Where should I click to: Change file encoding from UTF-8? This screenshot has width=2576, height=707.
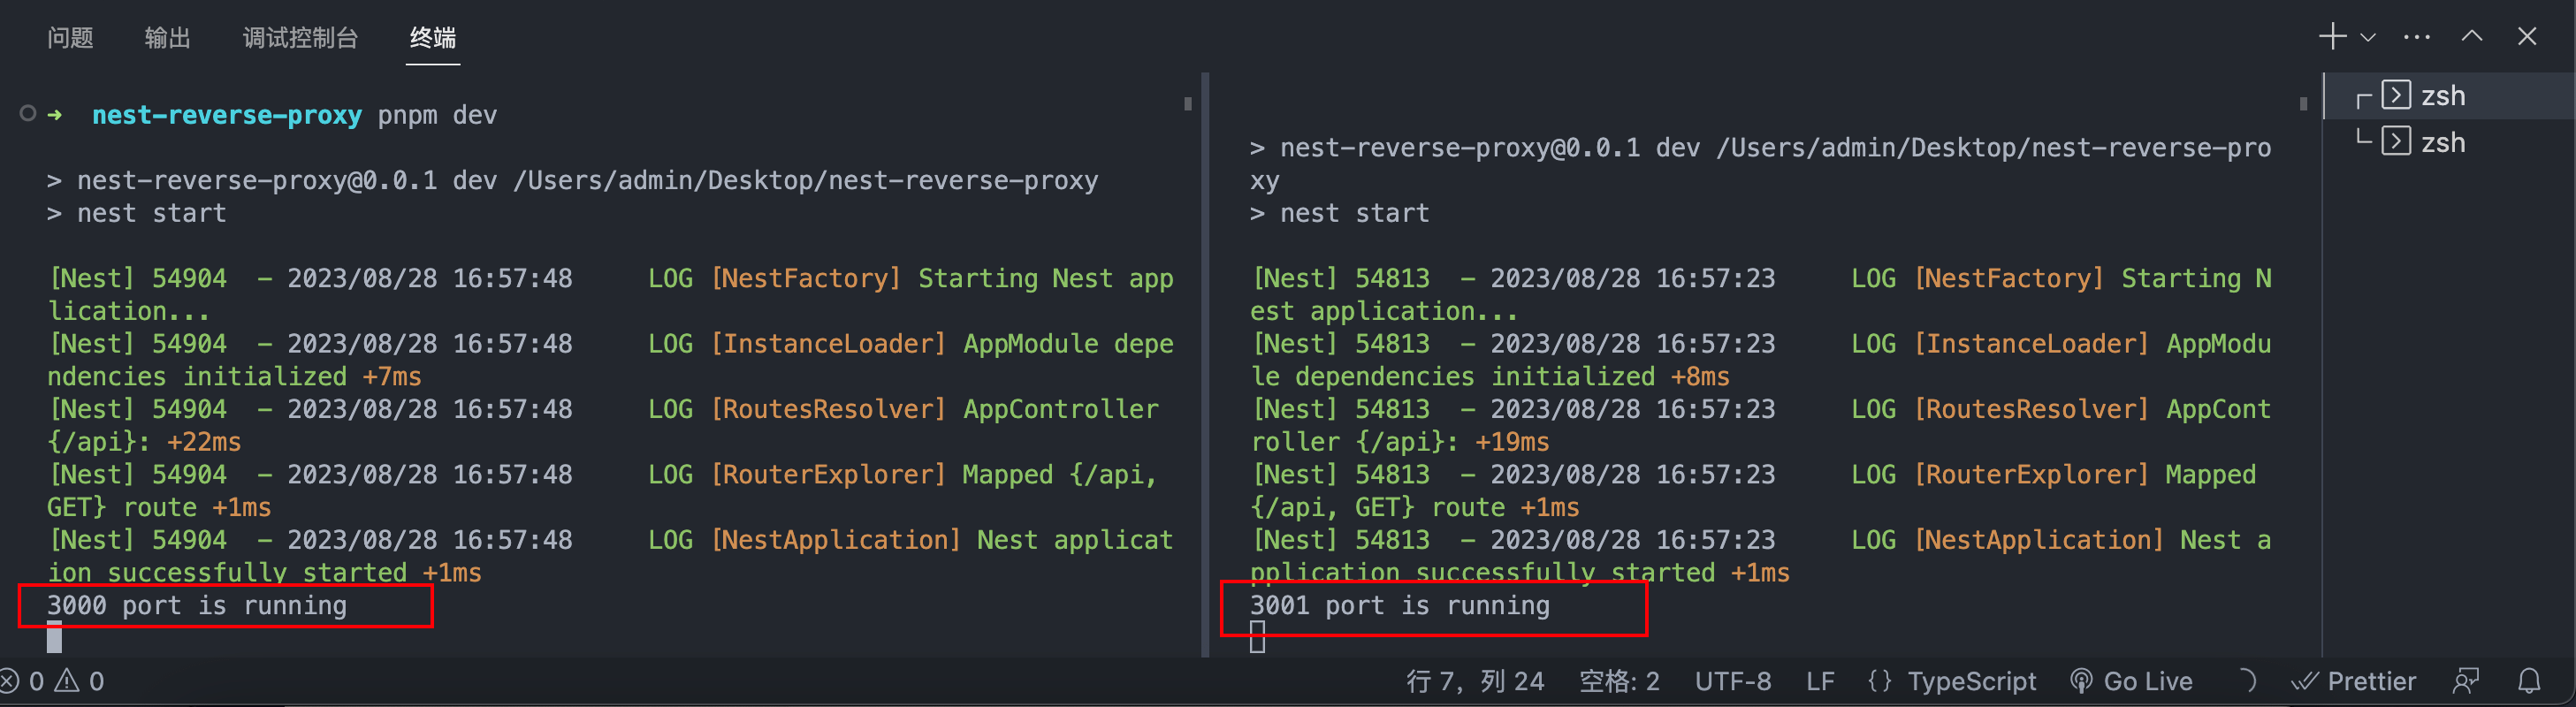[x=1733, y=682]
